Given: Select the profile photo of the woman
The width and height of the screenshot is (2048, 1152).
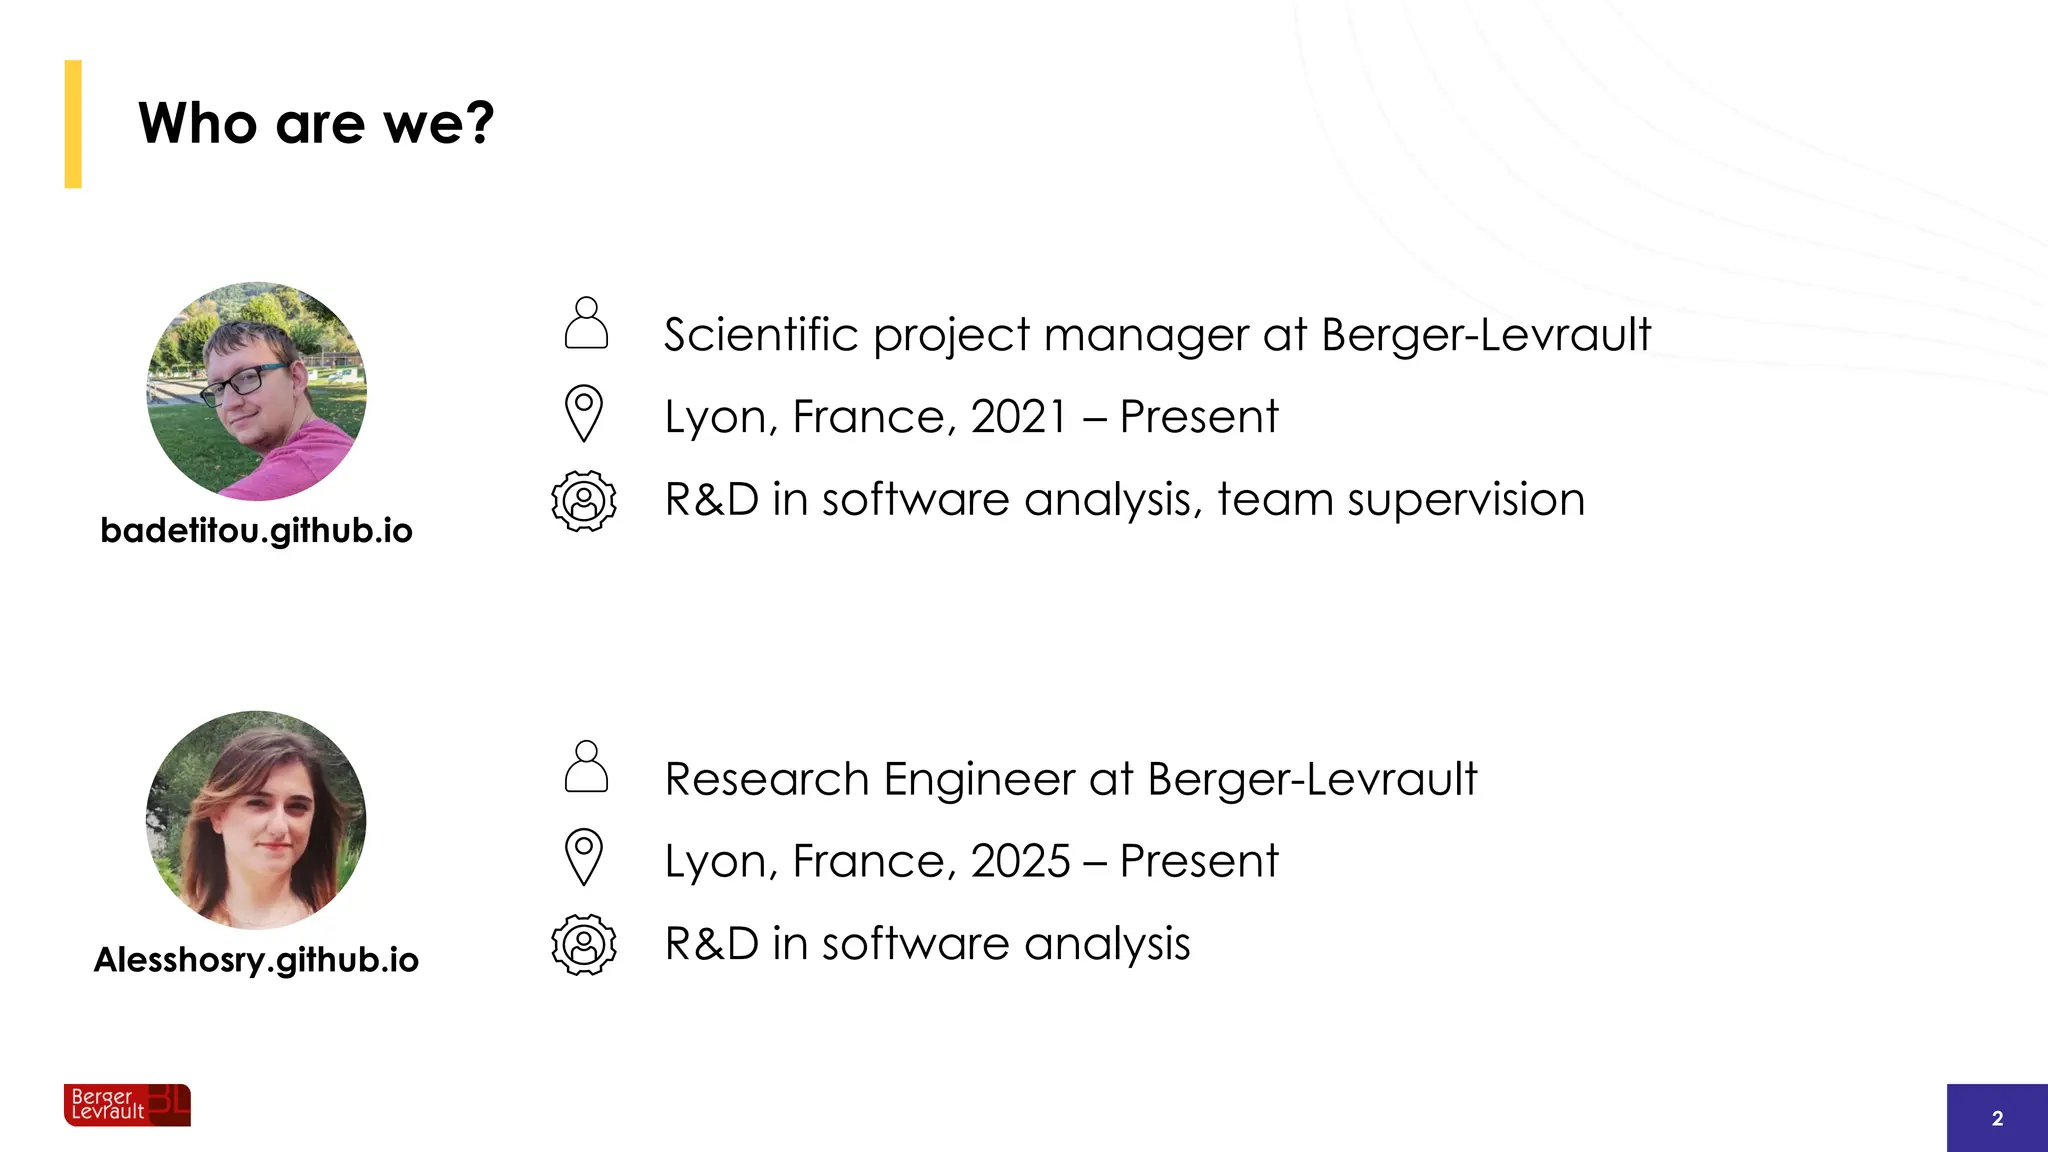Looking at the screenshot, I should tap(257, 820).
